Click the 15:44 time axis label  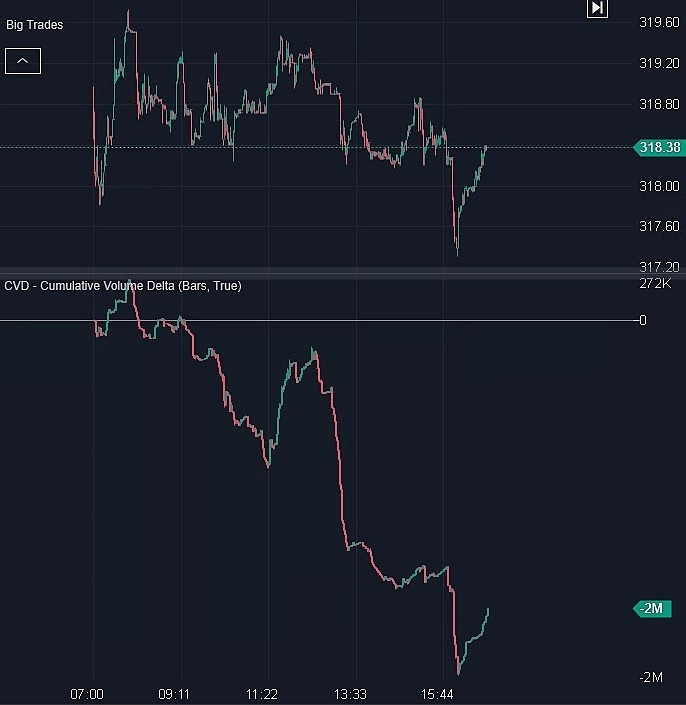(x=438, y=694)
